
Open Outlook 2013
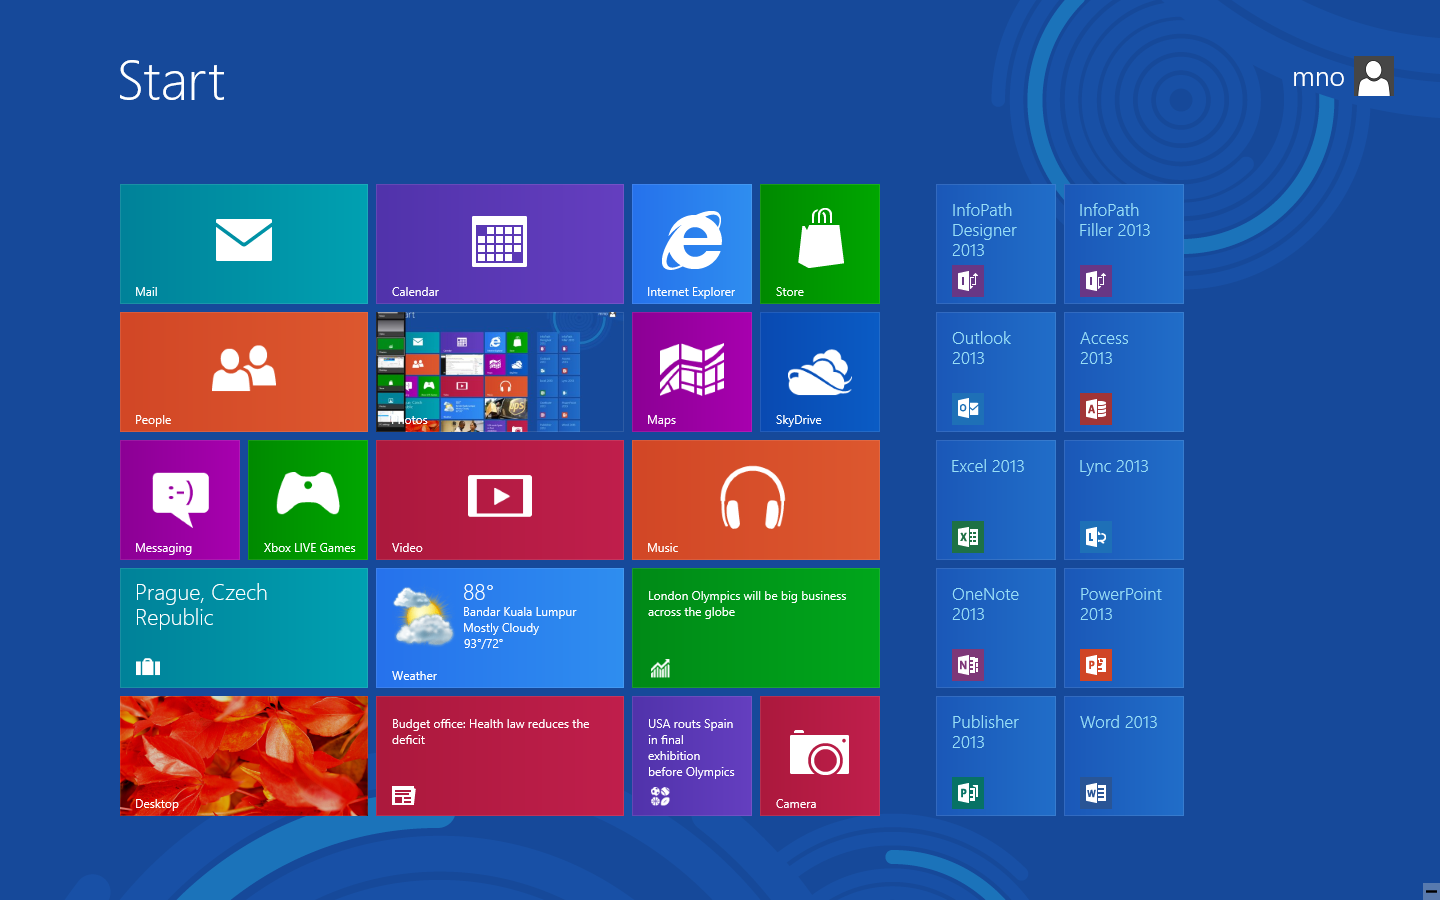click(x=995, y=371)
